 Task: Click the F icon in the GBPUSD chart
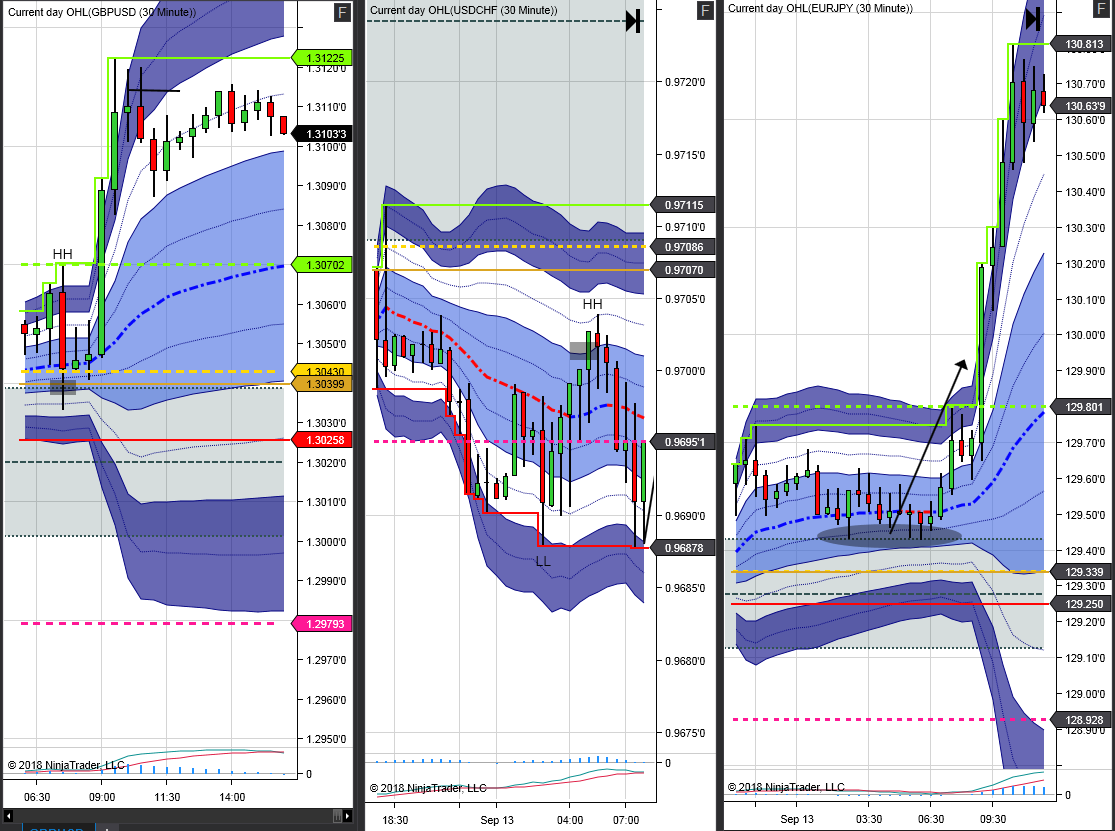pyautogui.click(x=343, y=12)
